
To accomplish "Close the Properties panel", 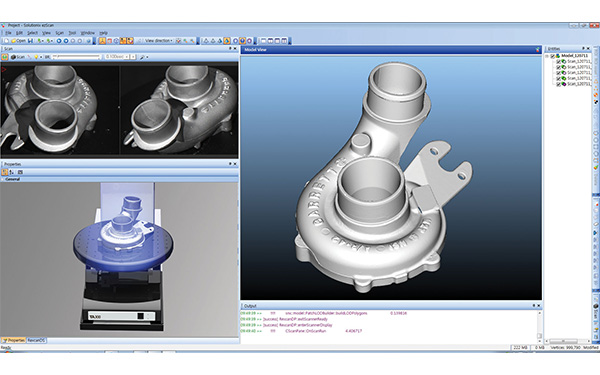I will point(235,164).
